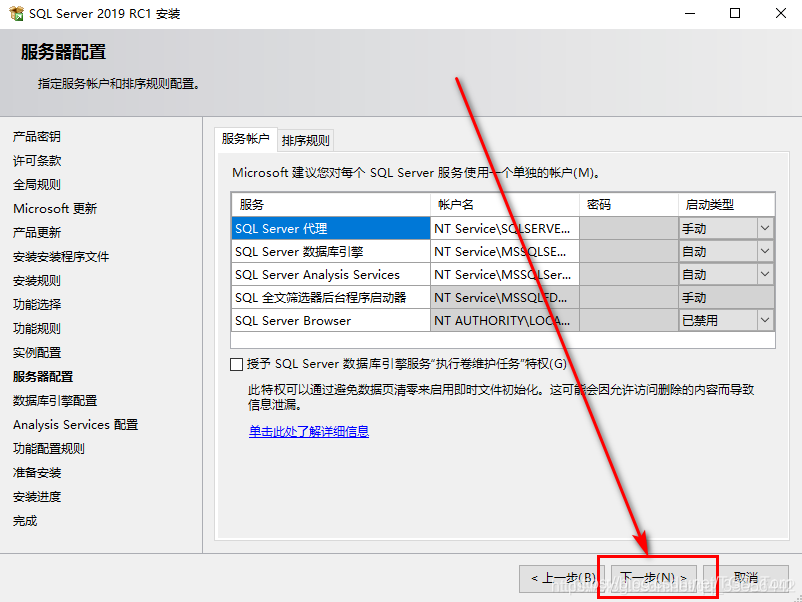802x602 pixels.
Task: Click the SQL Server setup title icon
Action: tap(16, 13)
